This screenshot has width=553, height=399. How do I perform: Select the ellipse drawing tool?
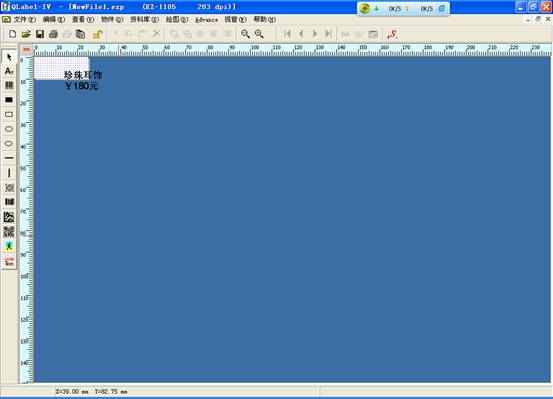(x=9, y=143)
